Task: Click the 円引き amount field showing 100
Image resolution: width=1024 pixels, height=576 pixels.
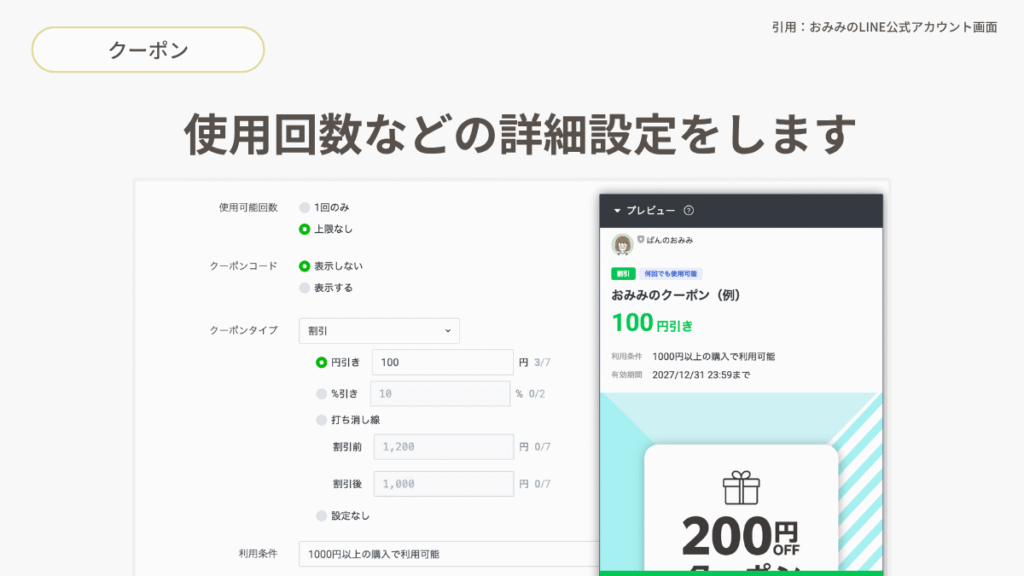Action: click(442, 362)
